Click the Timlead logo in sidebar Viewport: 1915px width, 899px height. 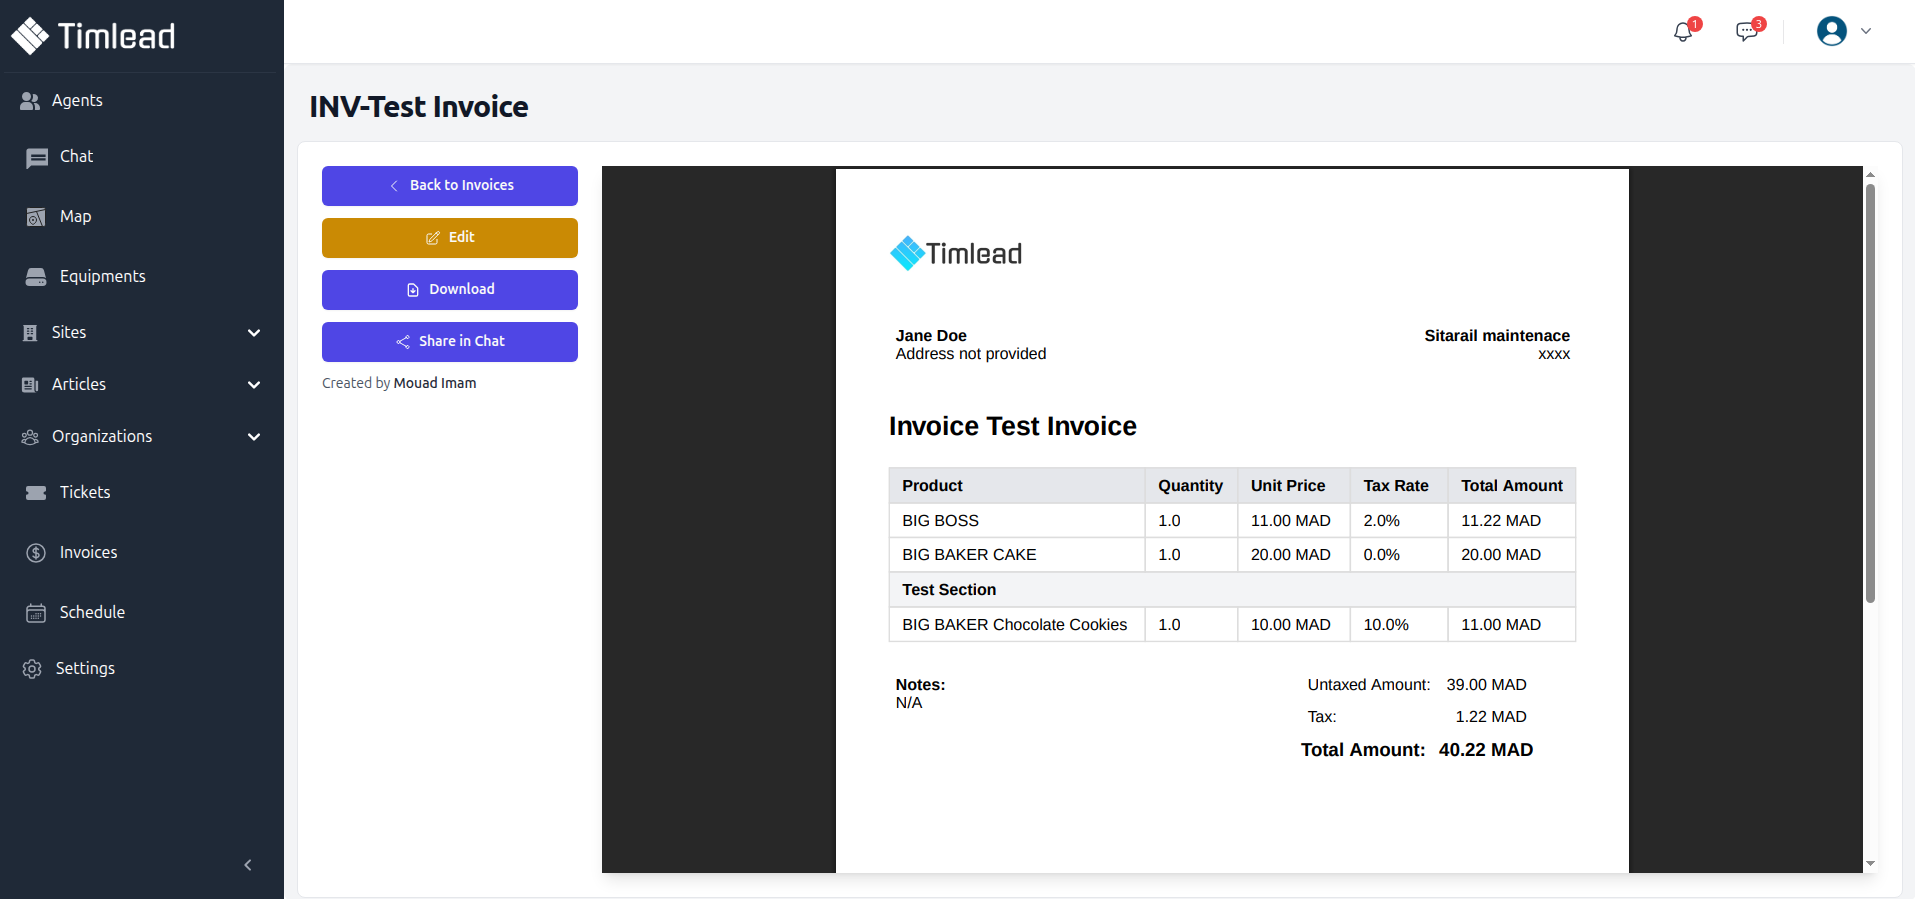[x=93, y=36]
